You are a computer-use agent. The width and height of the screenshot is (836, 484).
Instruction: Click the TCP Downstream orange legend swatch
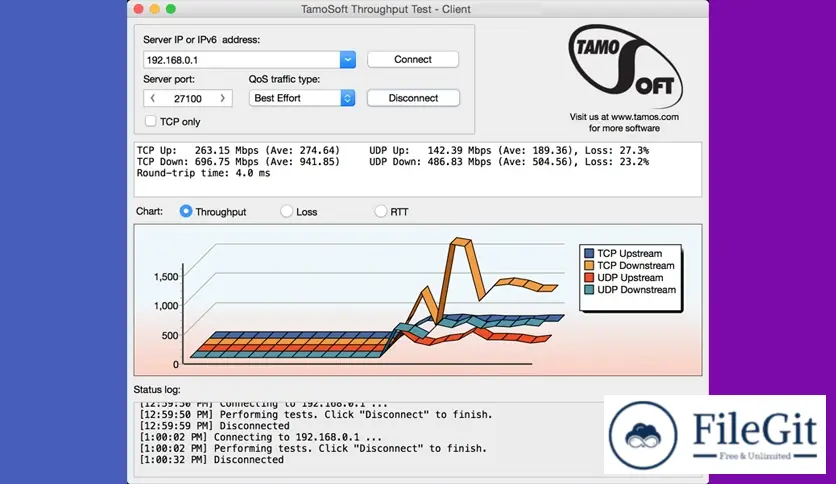[589, 265]
